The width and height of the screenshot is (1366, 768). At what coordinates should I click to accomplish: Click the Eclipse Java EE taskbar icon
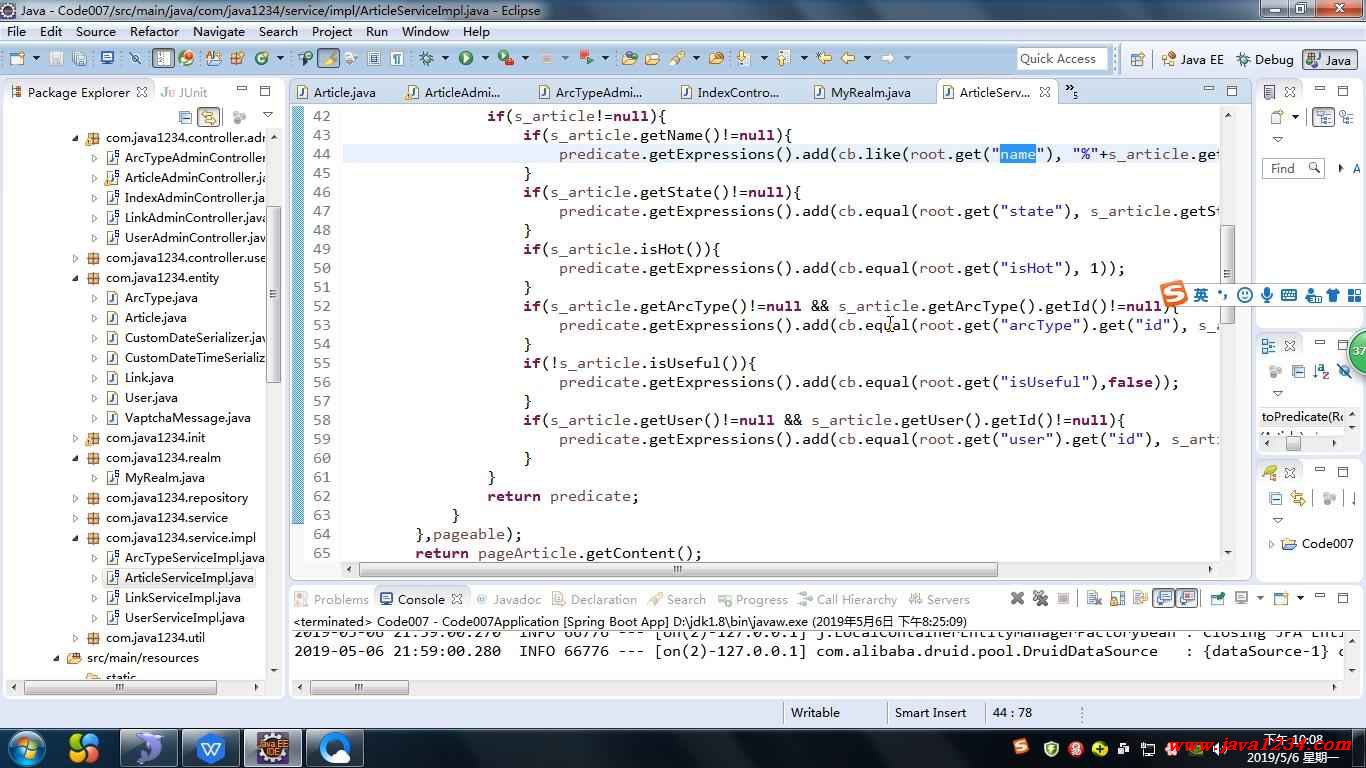pos(273,747)
